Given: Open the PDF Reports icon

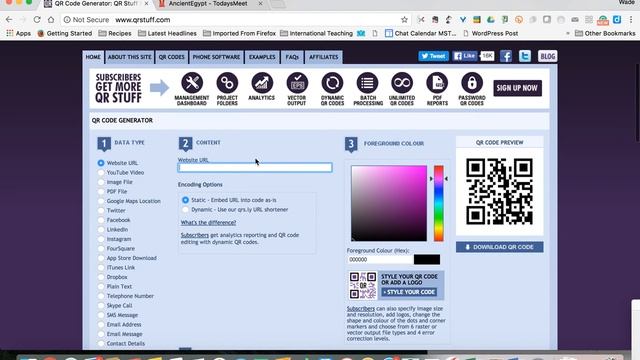Looking at the screenshot, I should 437,83.
